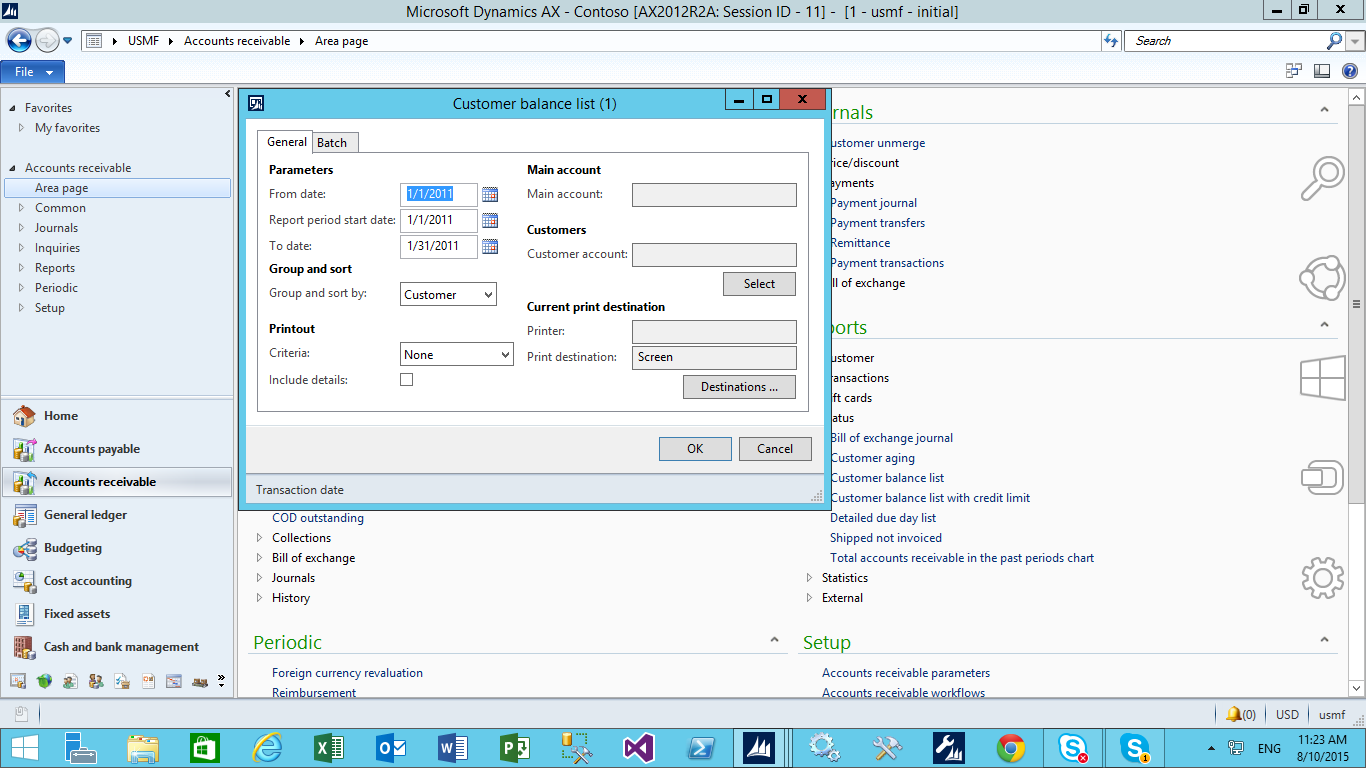Open the Criteria dropdown

(457, 355)
